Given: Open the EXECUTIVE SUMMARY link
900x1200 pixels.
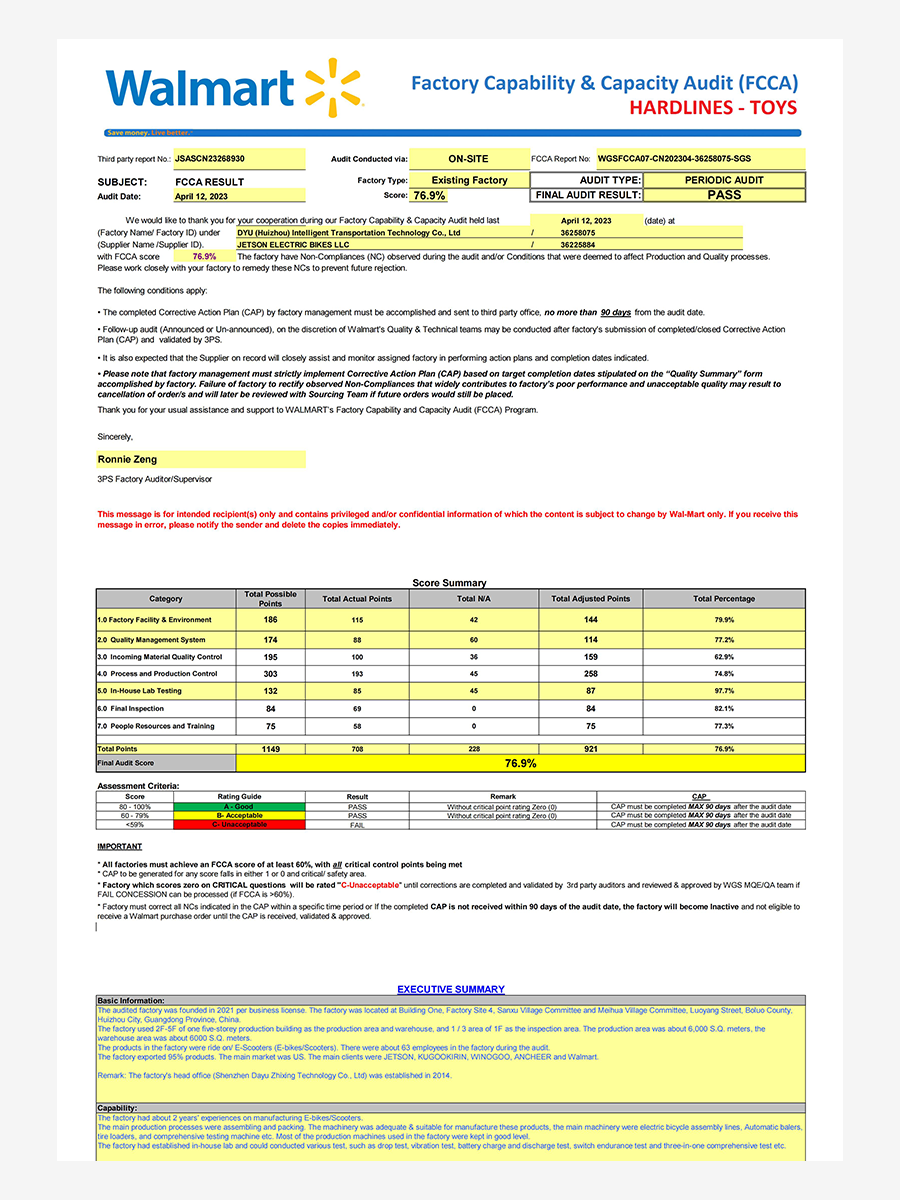Looking at the screenshot, I should point(450,989).
